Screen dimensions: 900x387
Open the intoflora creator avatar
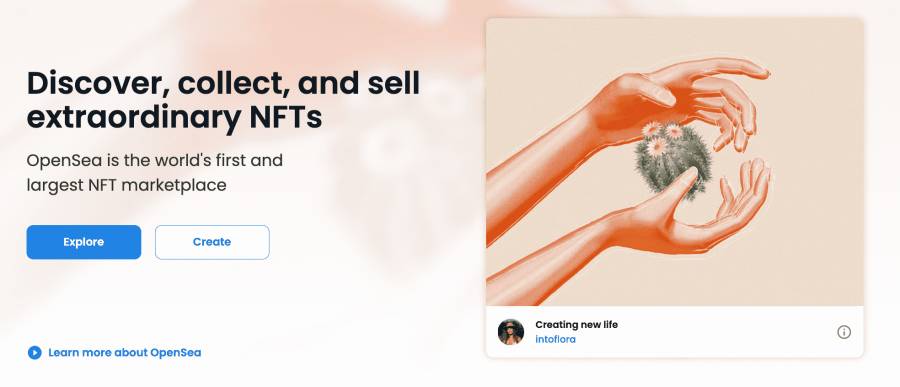[511, 332]
